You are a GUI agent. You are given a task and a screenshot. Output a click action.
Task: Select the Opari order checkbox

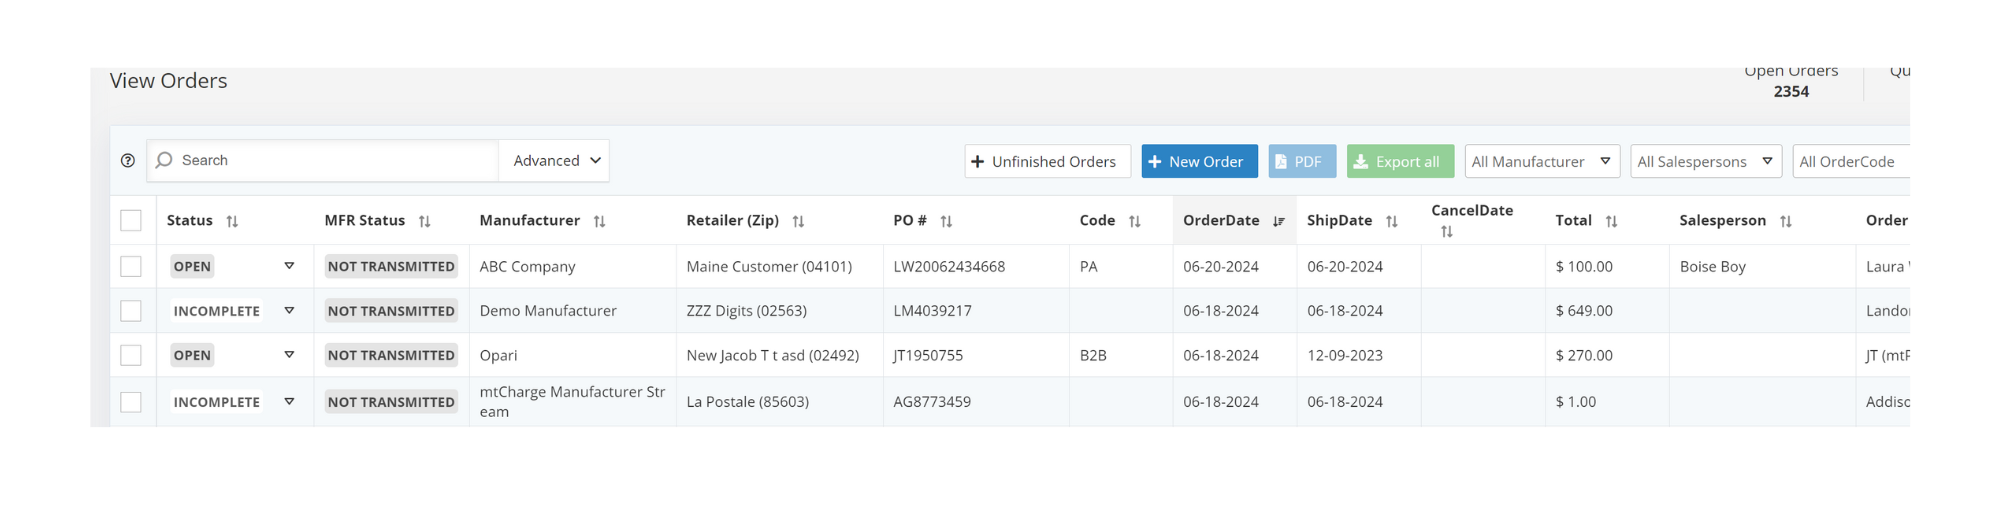[131, 355]
